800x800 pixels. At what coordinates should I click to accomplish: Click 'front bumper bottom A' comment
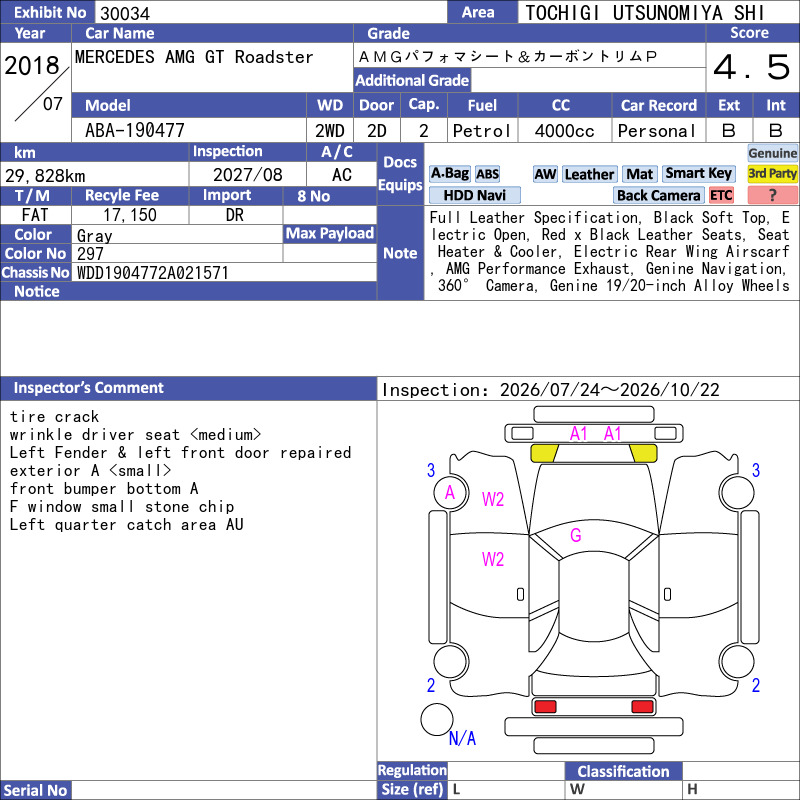104,489
